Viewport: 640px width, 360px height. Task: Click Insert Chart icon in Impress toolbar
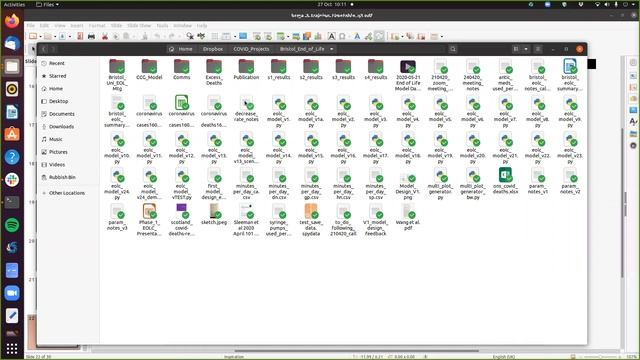click(x=318, y=36)
